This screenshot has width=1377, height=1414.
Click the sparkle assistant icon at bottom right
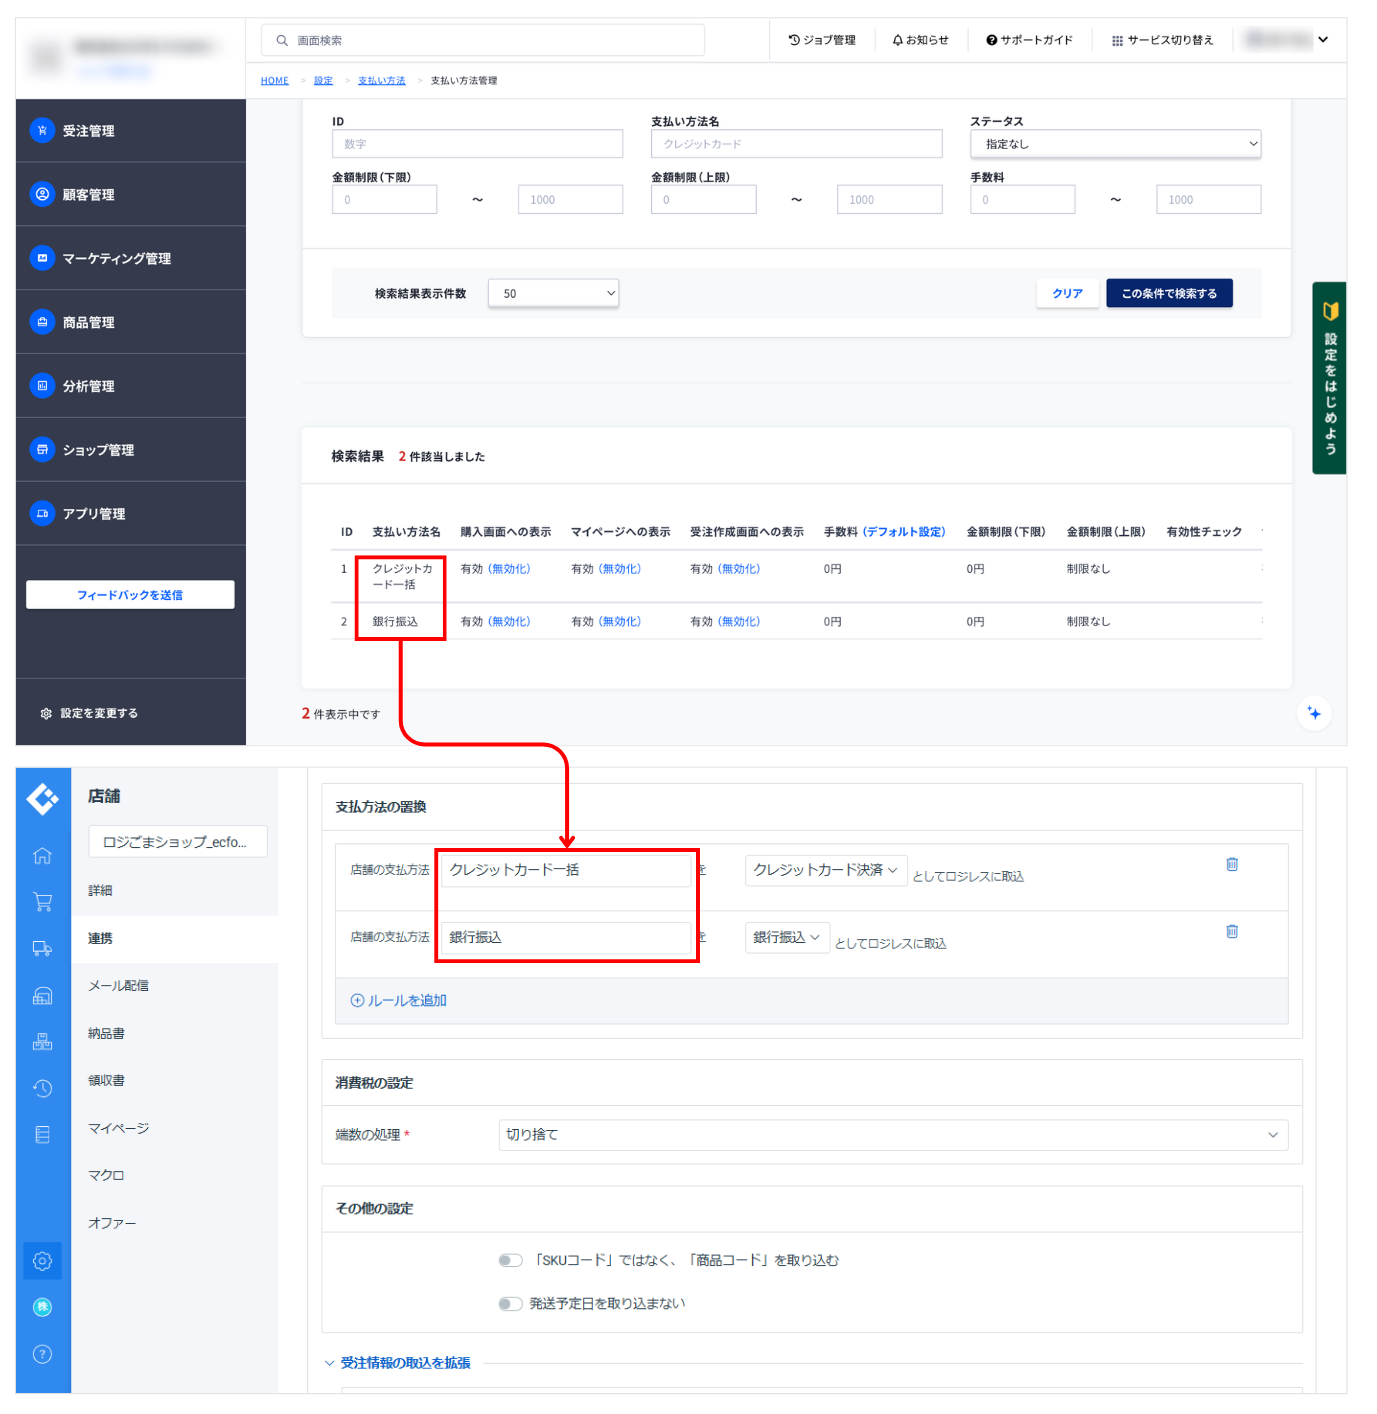click(x=1313, y=713)
